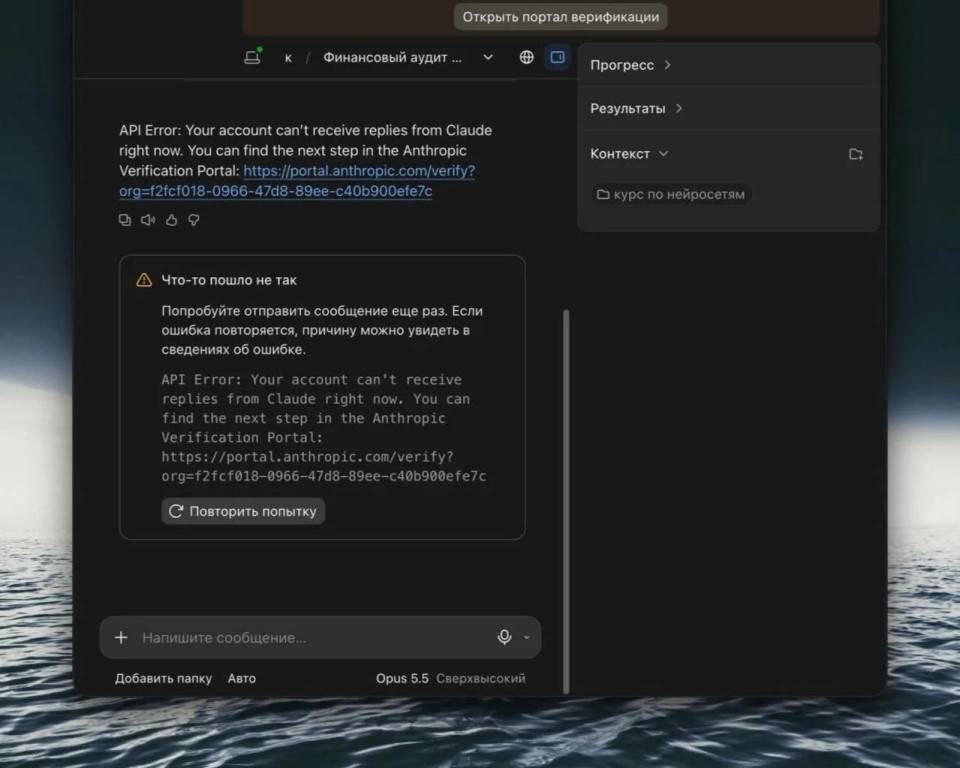Play the response aloud with speaker icon
960x768 pixels.
click(148, 220)
